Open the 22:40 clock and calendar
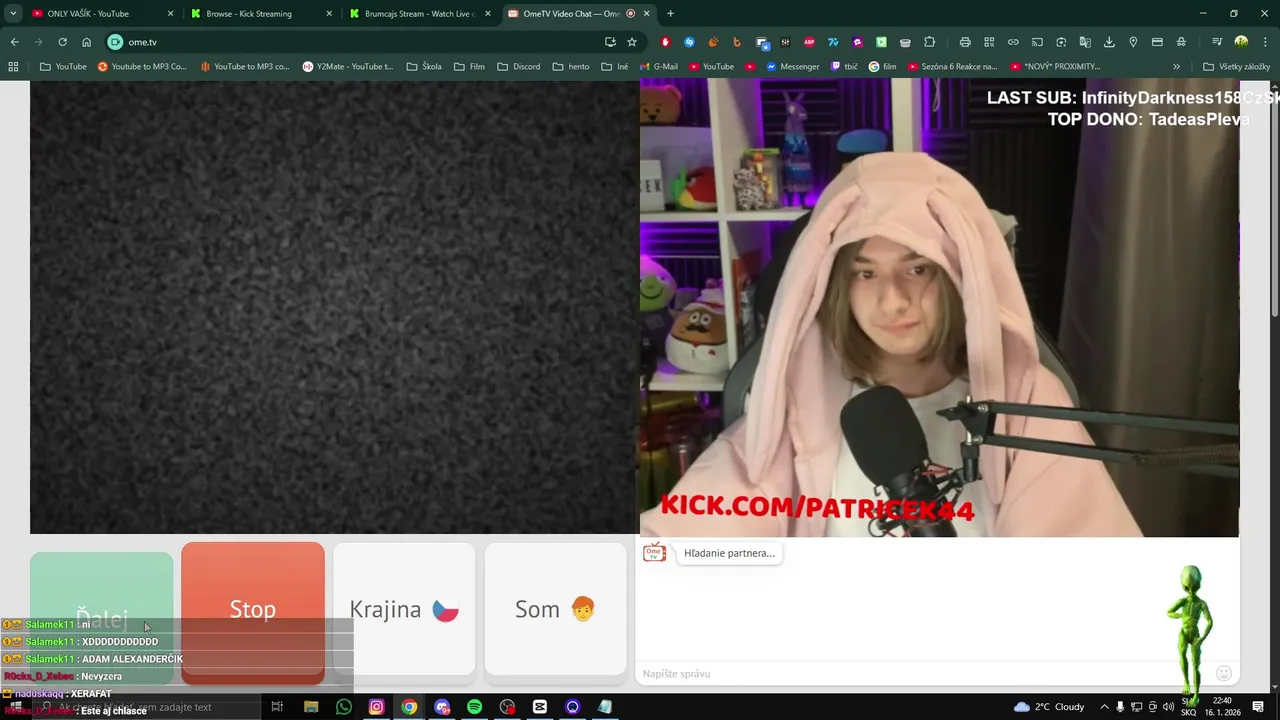Screen dimensions: 1280x720 [x=1221, y=707]
